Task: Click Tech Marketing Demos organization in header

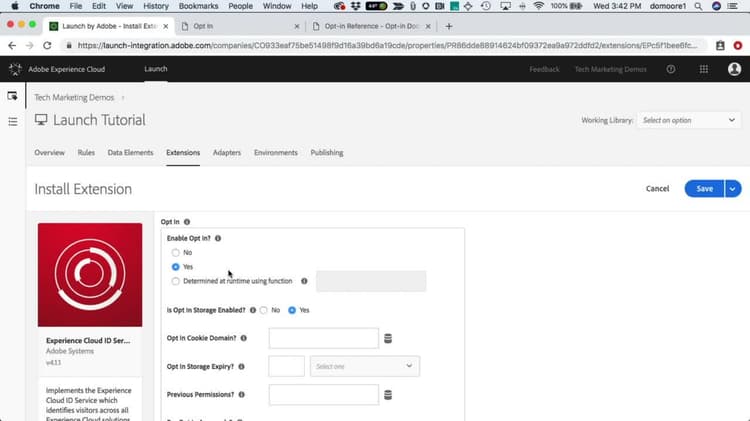Action: [x=610, y=69]
